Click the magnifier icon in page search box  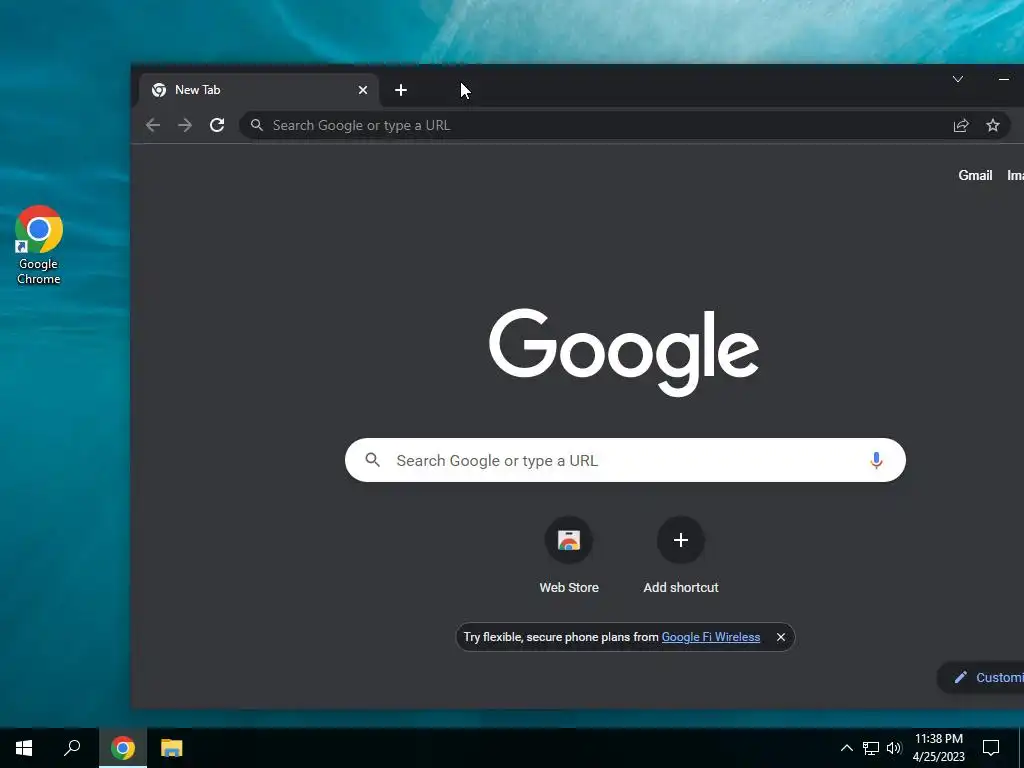[372, 460]
